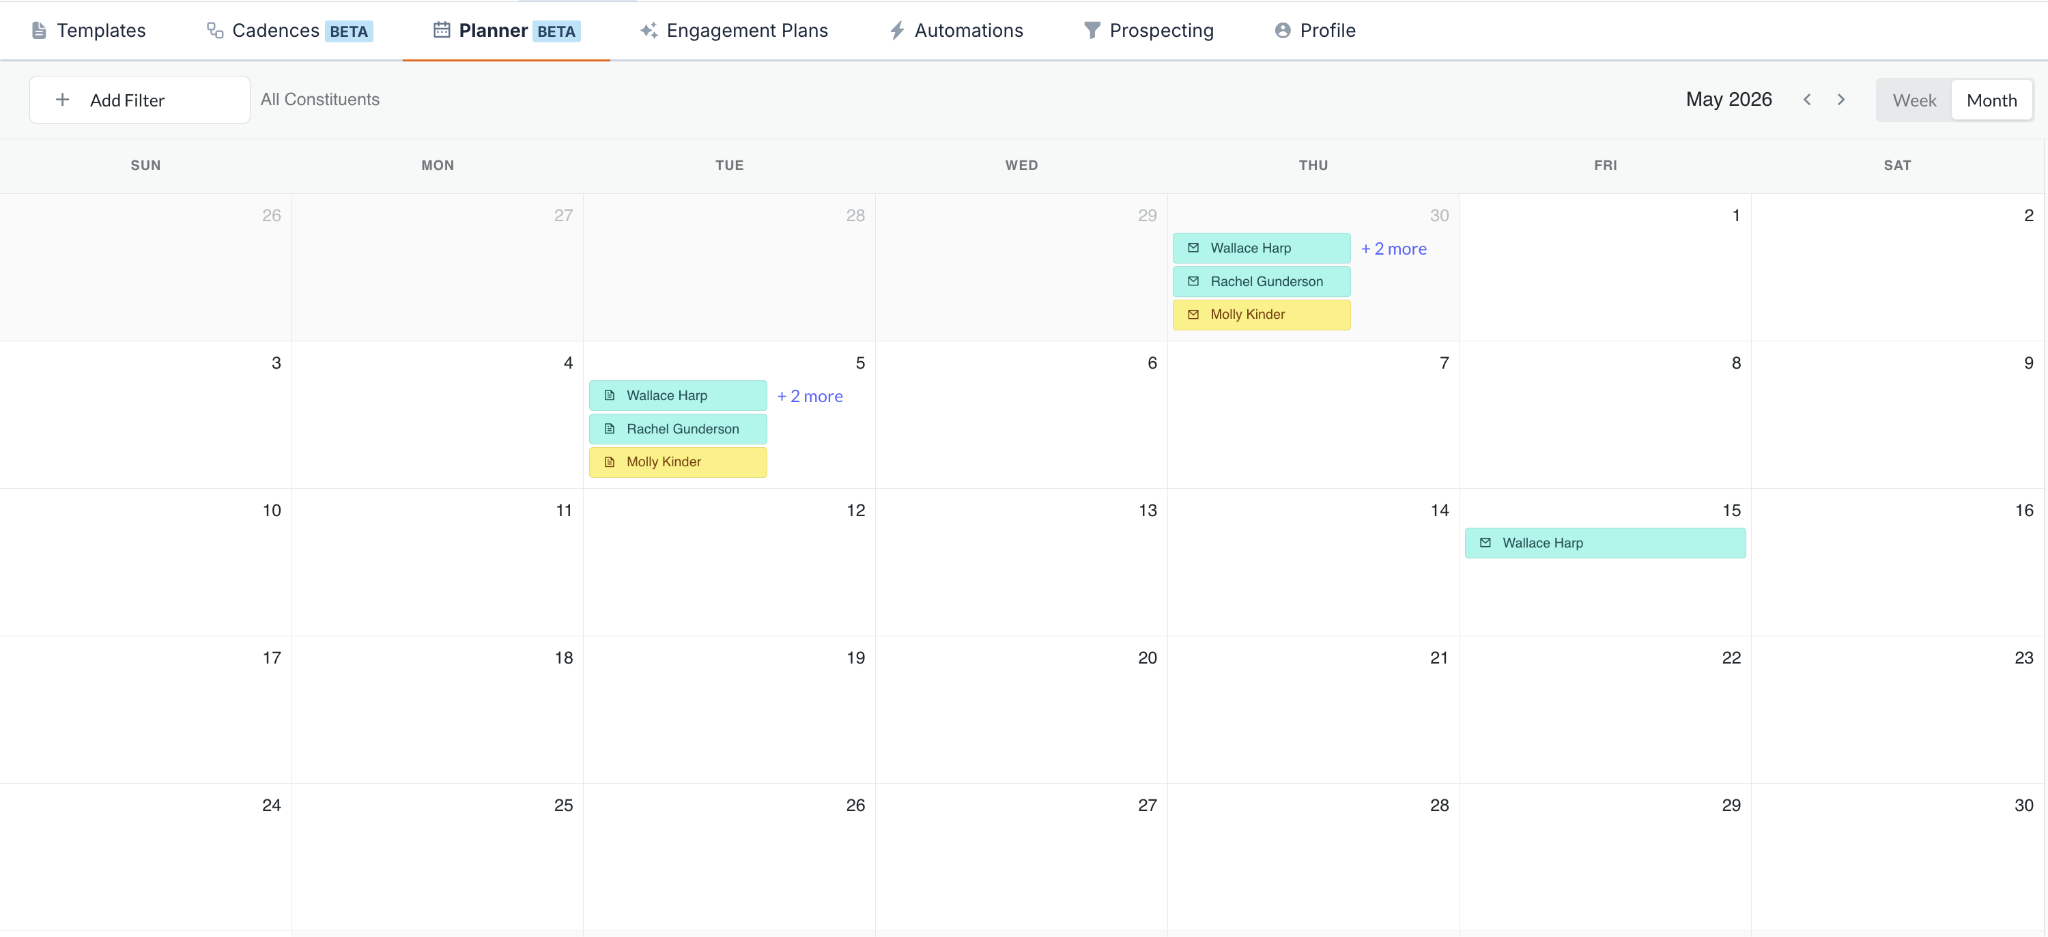The height and width of the screenshot is (937, 2048).
Task: Click the Profile person icon
Action: [1282, 31]
